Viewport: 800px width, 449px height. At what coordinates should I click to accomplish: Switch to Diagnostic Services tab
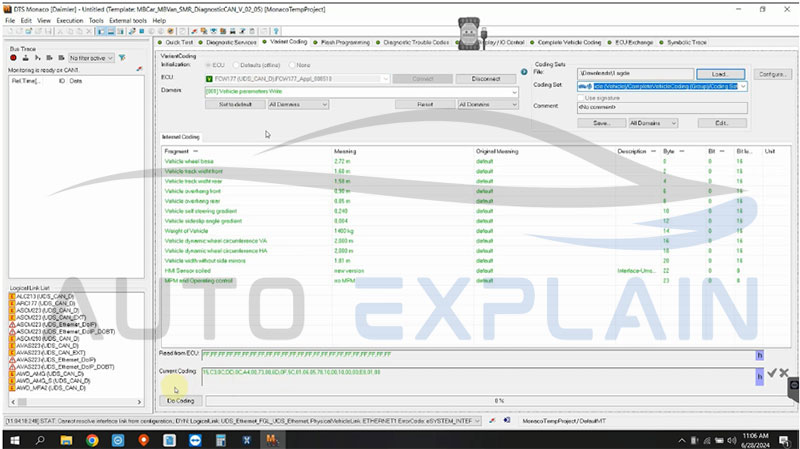[x=228, y=42]
